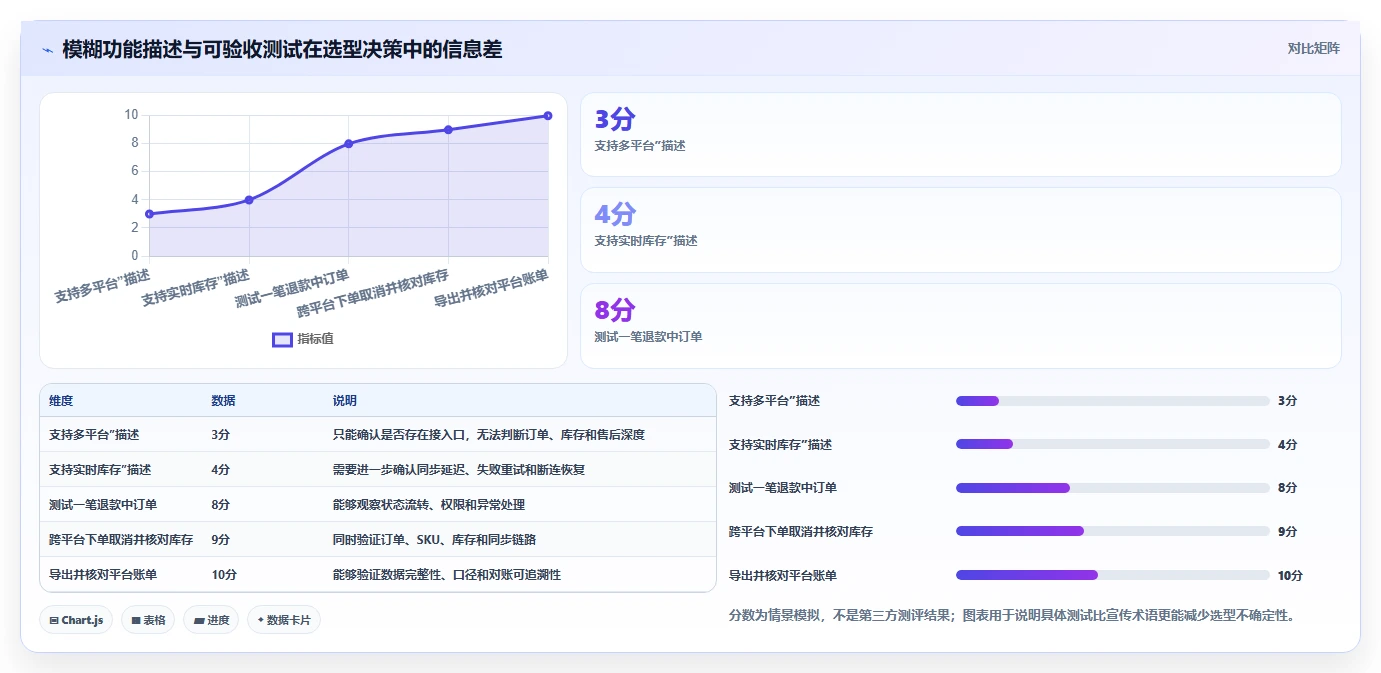Click chart data point for 导出并核对平台账单

click(x=548, y=115)
